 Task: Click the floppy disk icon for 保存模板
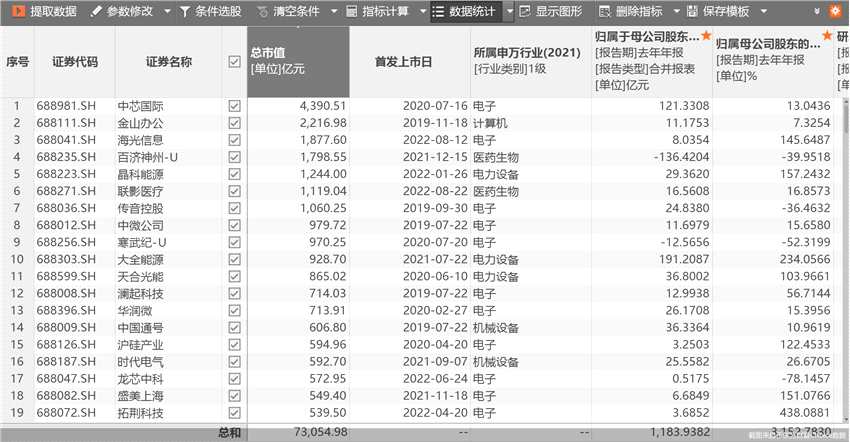(692, 11)
